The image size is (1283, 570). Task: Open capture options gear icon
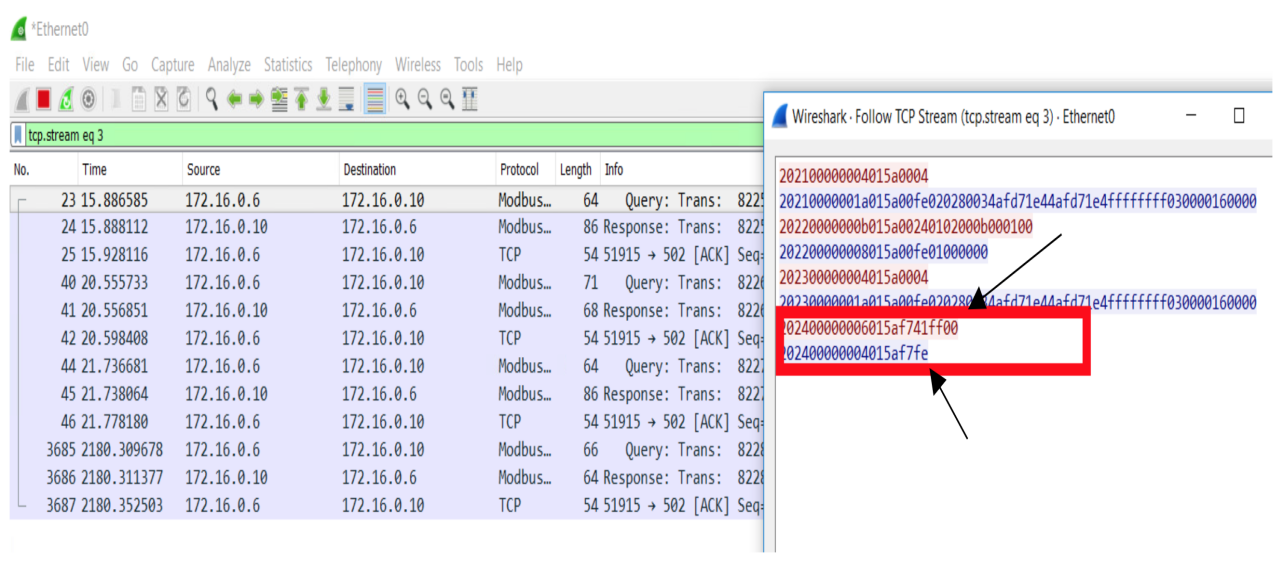[x=89, y=99]
